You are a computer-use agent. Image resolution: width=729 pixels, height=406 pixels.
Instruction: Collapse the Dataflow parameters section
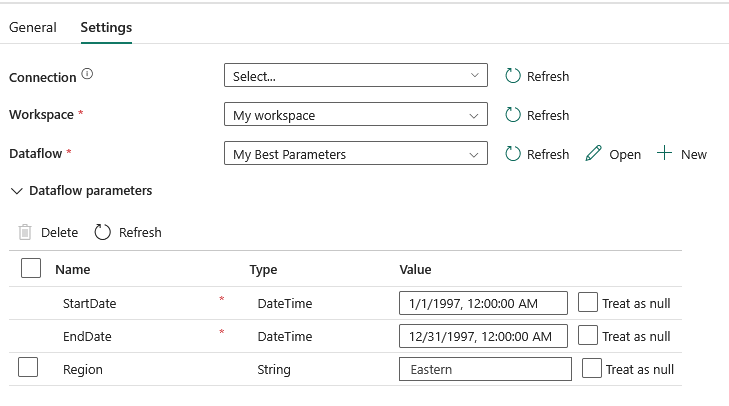pos(17,190)
